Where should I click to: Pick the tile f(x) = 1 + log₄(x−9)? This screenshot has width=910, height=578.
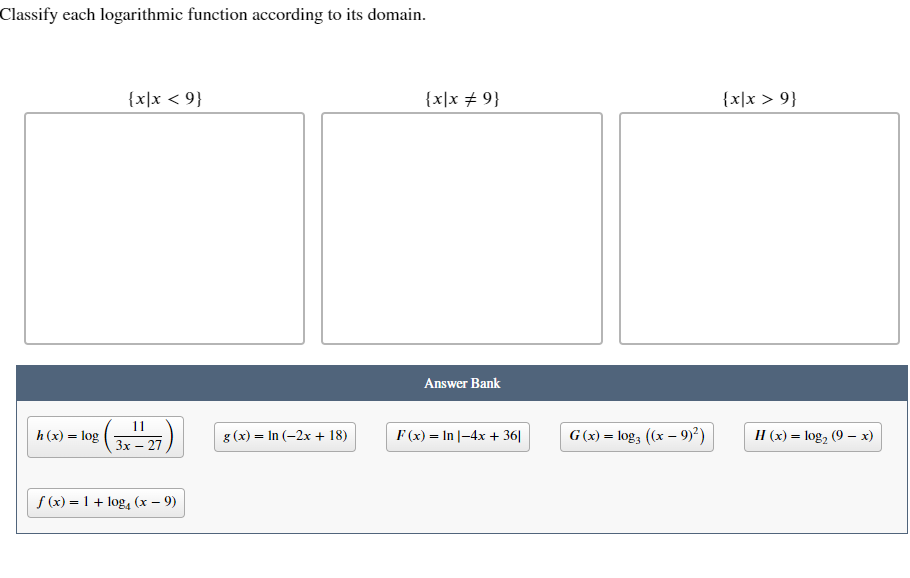(105, 502)
